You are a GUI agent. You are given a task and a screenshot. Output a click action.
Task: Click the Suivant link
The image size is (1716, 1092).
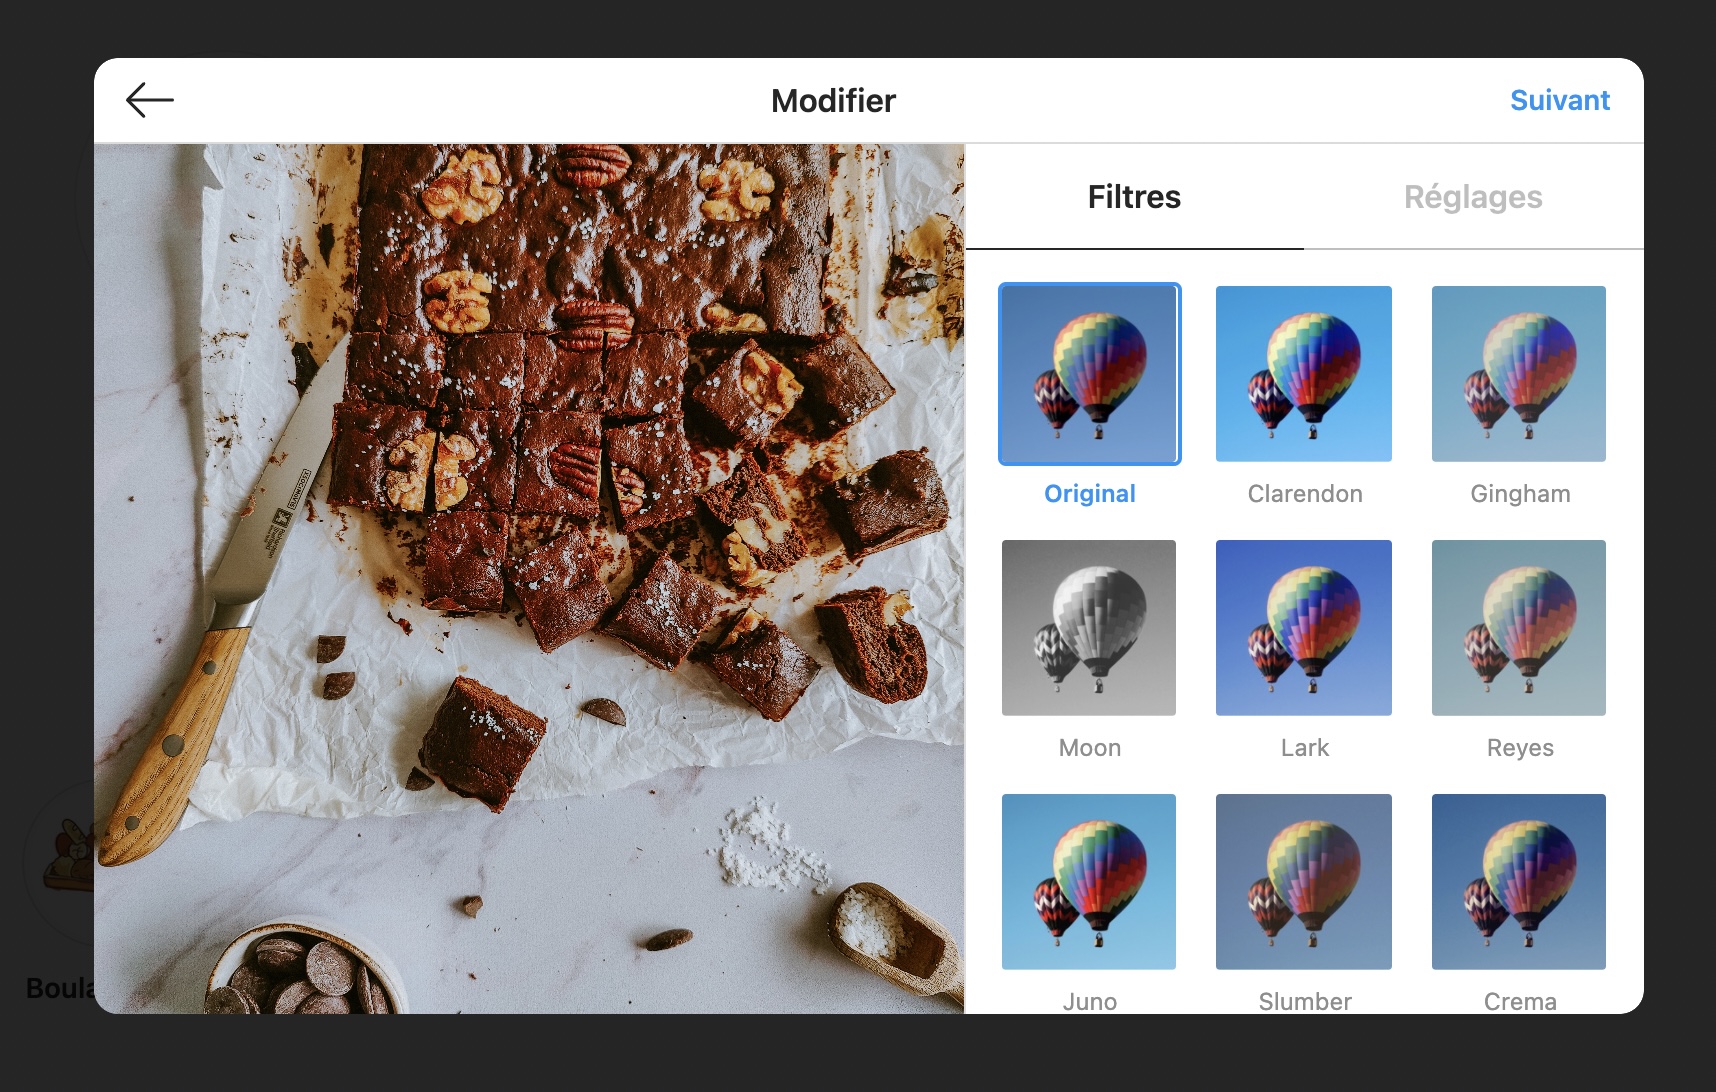pos(1559,100)
